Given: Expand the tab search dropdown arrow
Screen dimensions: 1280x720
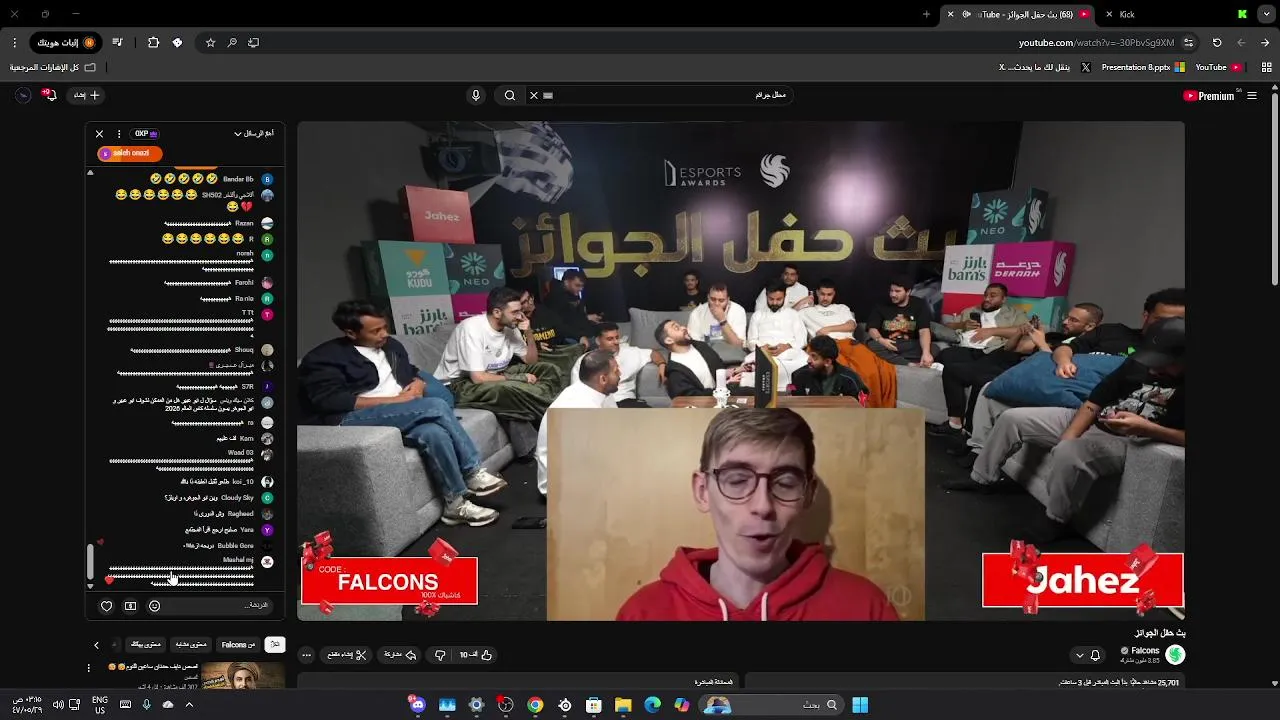Looking at the screenshot, I should tap(1265, 14).
